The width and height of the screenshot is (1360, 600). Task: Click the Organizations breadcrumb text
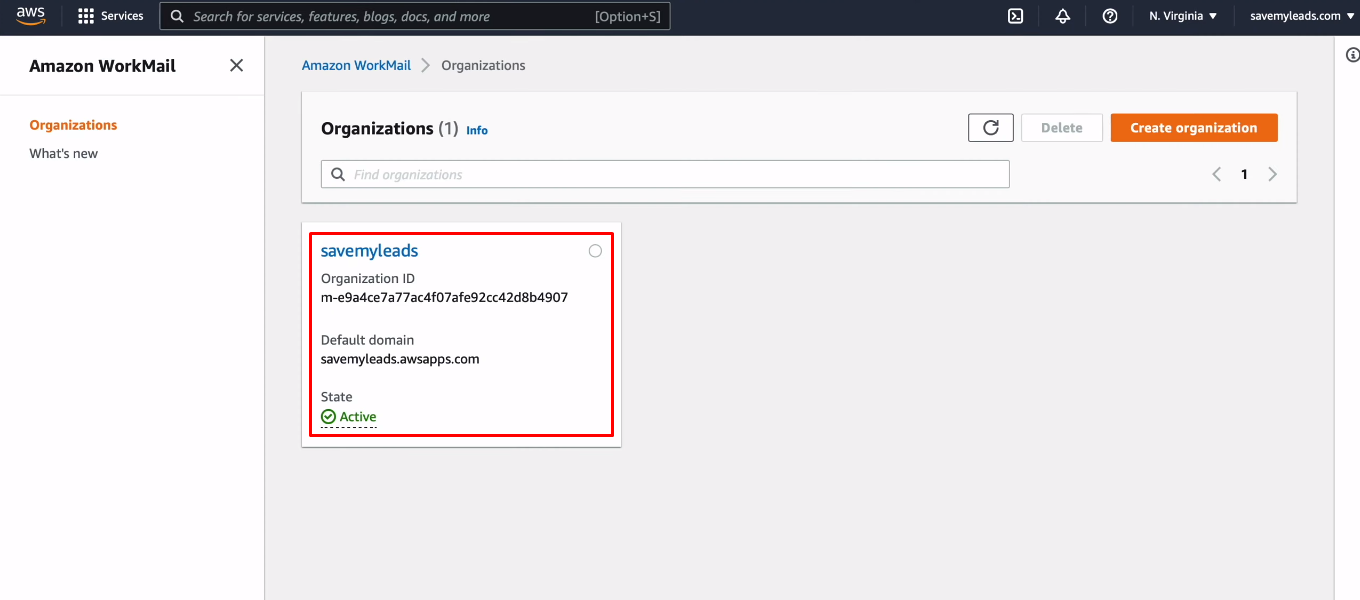483,65
